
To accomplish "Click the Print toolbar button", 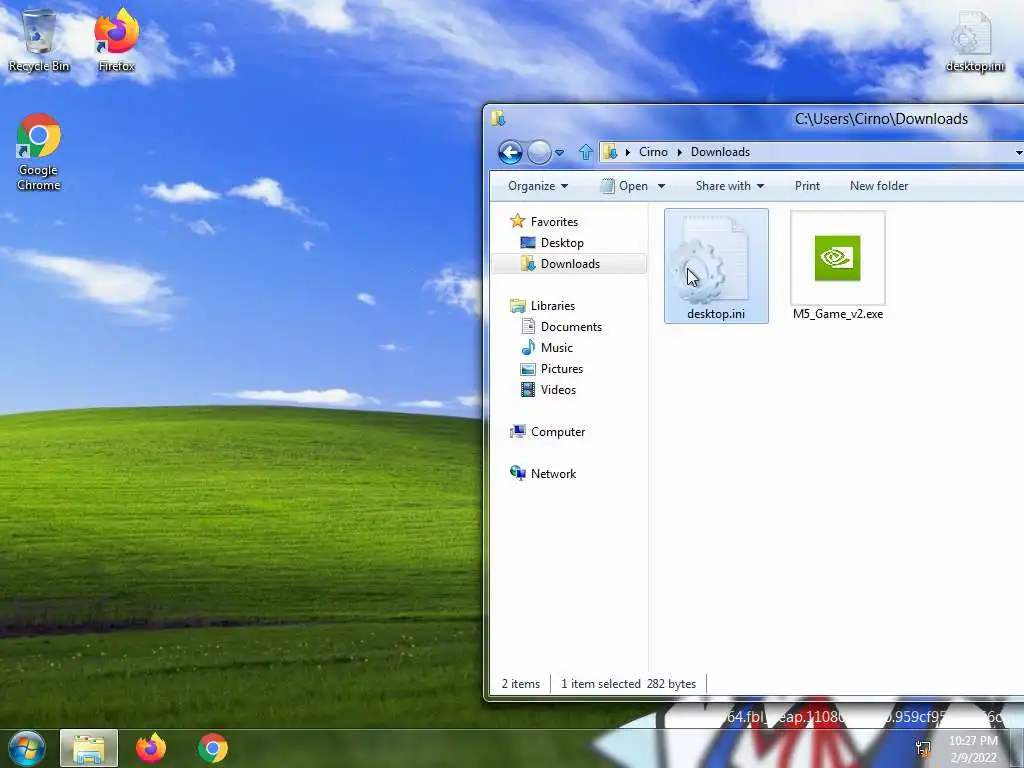I will click(807, 186).
